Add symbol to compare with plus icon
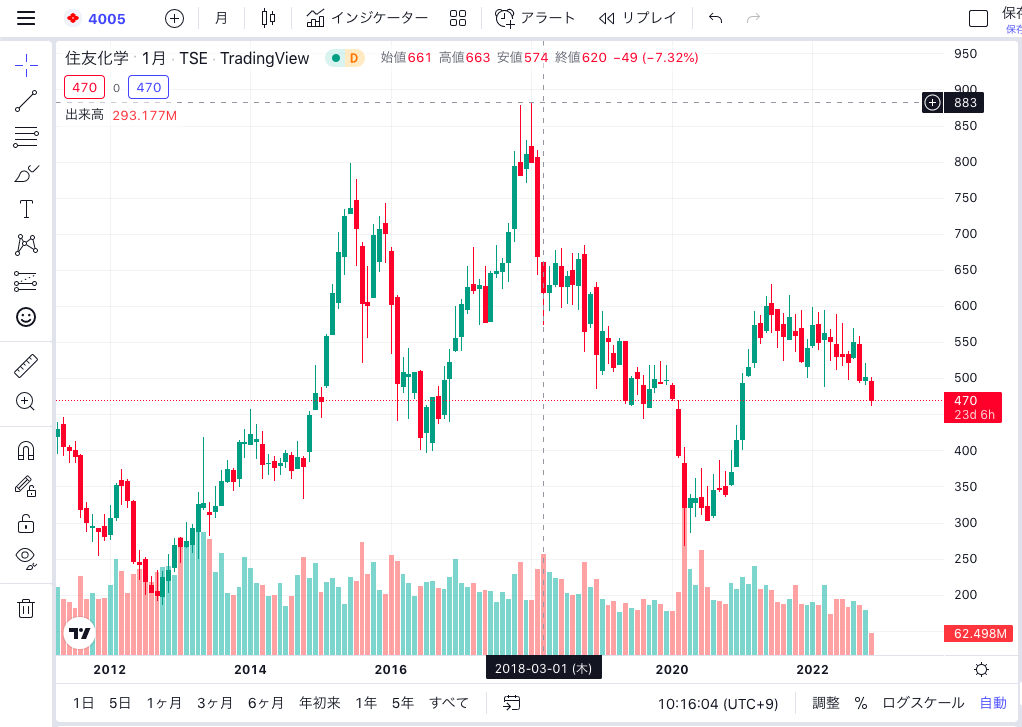 [175, 18]
